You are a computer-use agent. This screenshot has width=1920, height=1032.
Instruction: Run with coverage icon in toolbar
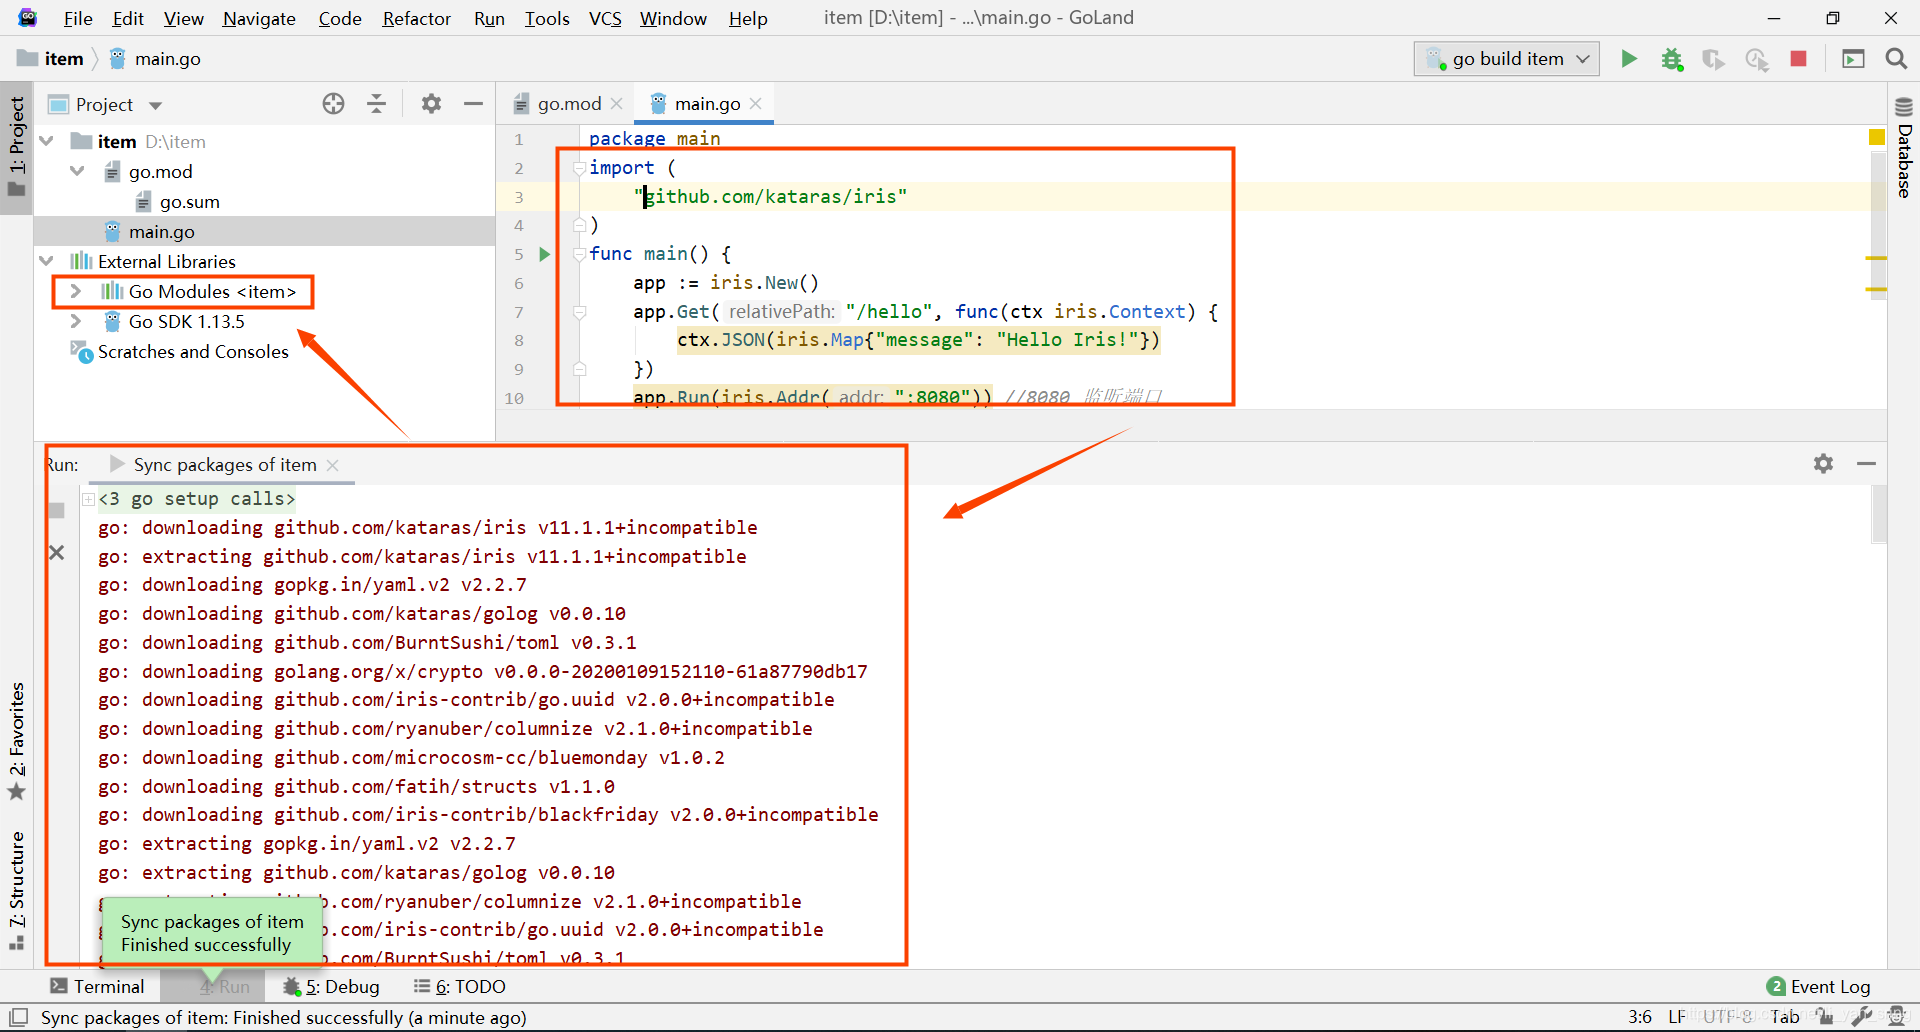click(1714, 59)
